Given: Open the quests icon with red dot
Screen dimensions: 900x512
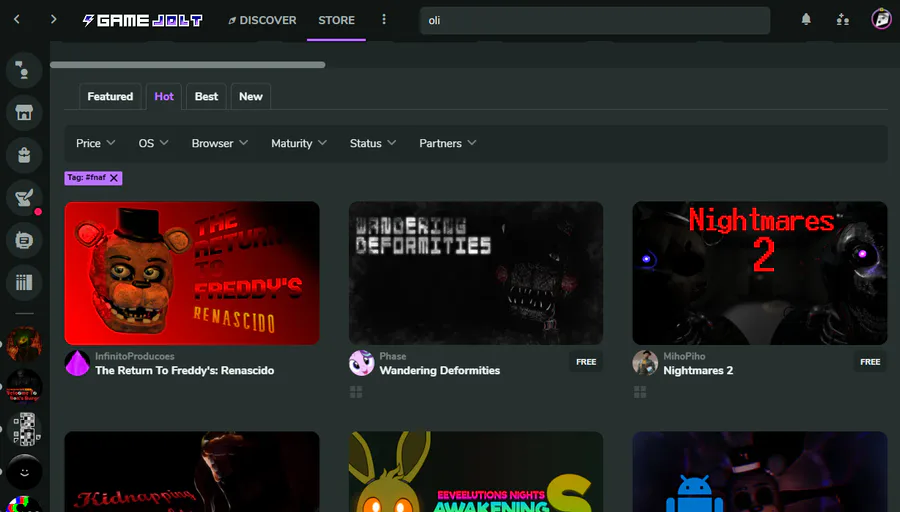Looking at the screenshot, I should tap(24, 197).
